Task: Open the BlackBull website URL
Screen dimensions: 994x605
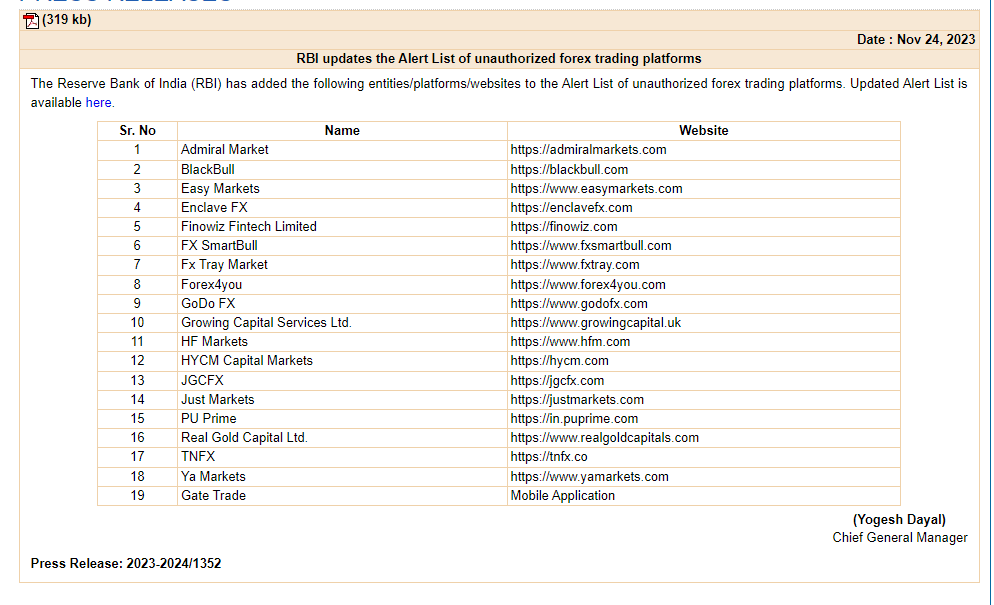Action: pos(568,169)
